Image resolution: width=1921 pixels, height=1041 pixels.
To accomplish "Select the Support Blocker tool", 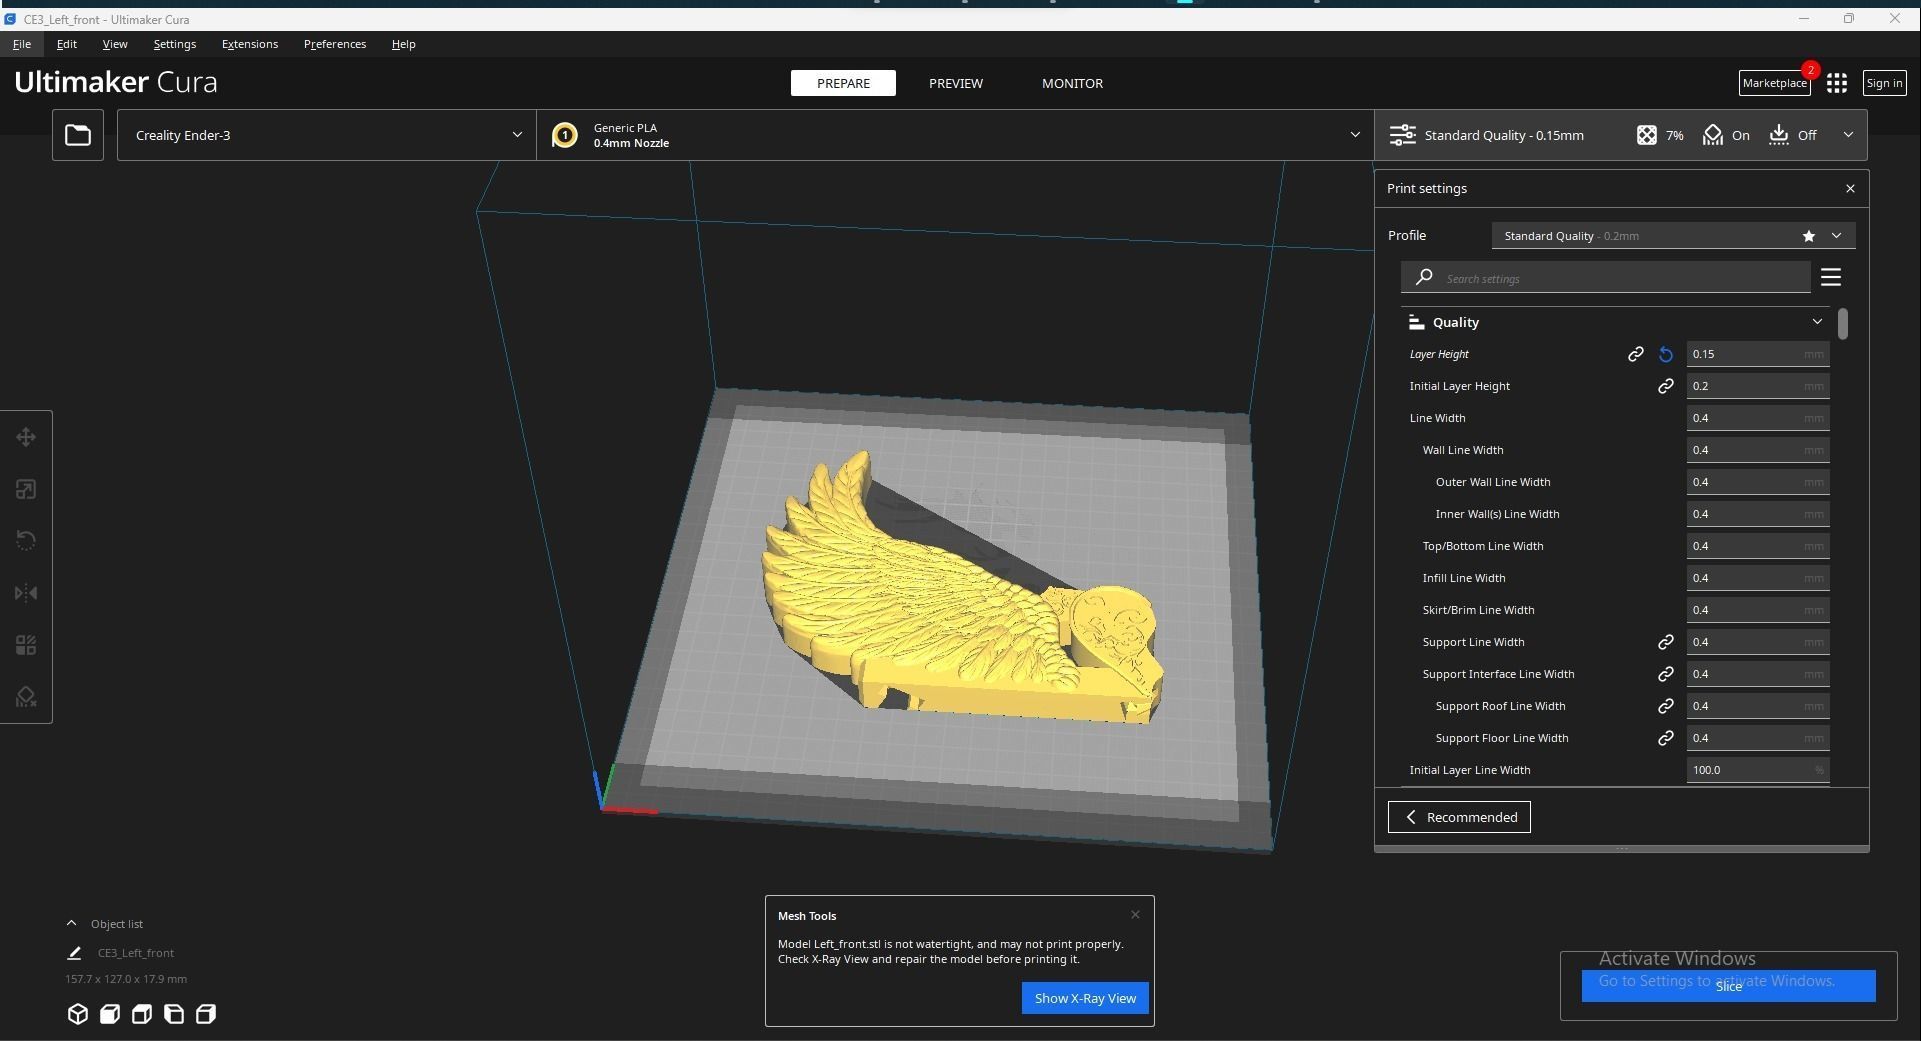I will point(26,697).
